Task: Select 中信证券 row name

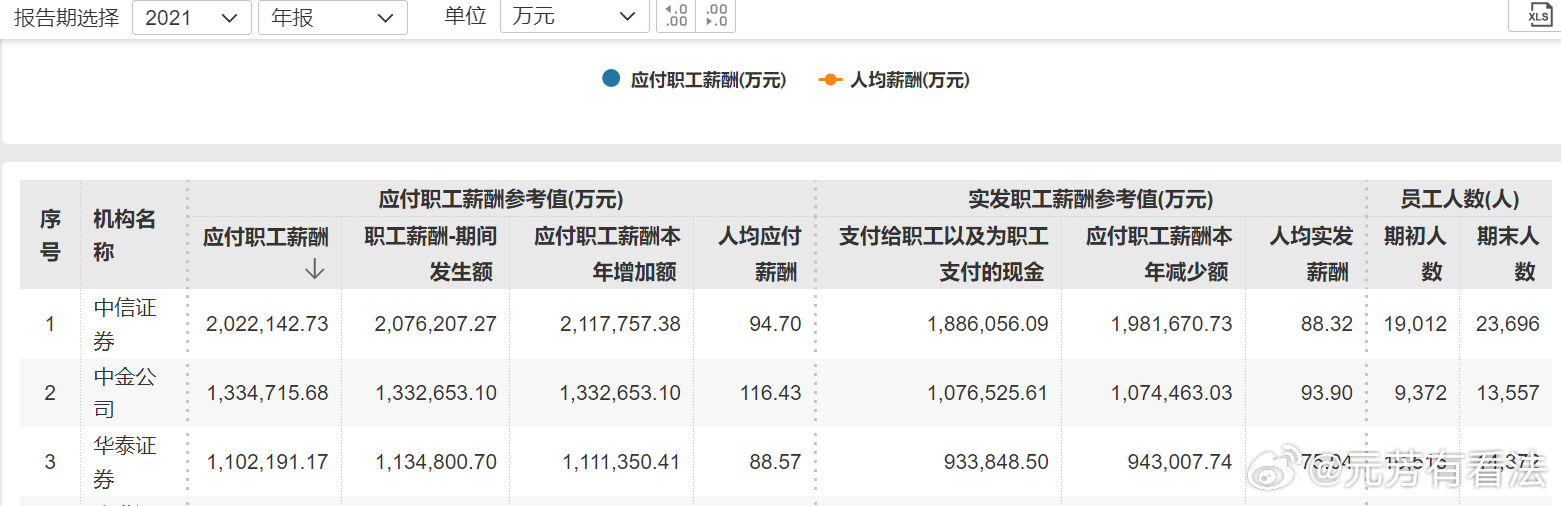Action: click(x=125, y=324)
